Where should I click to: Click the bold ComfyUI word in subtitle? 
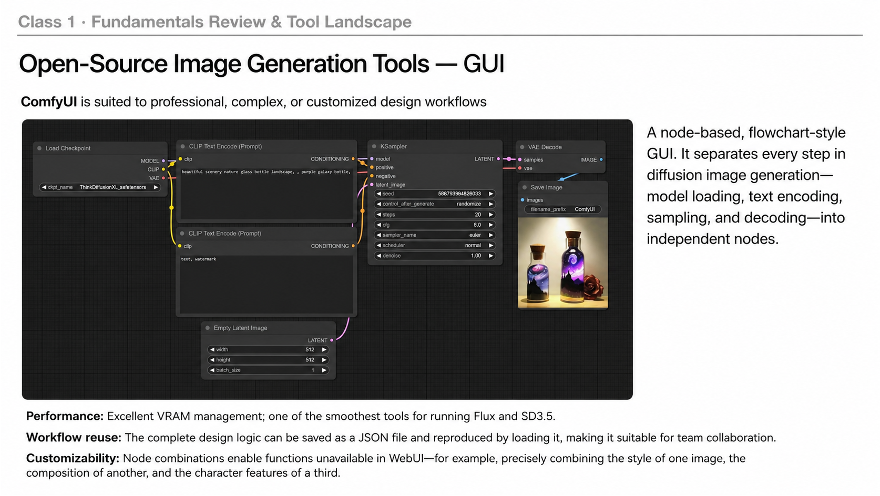tap(49, 102)
